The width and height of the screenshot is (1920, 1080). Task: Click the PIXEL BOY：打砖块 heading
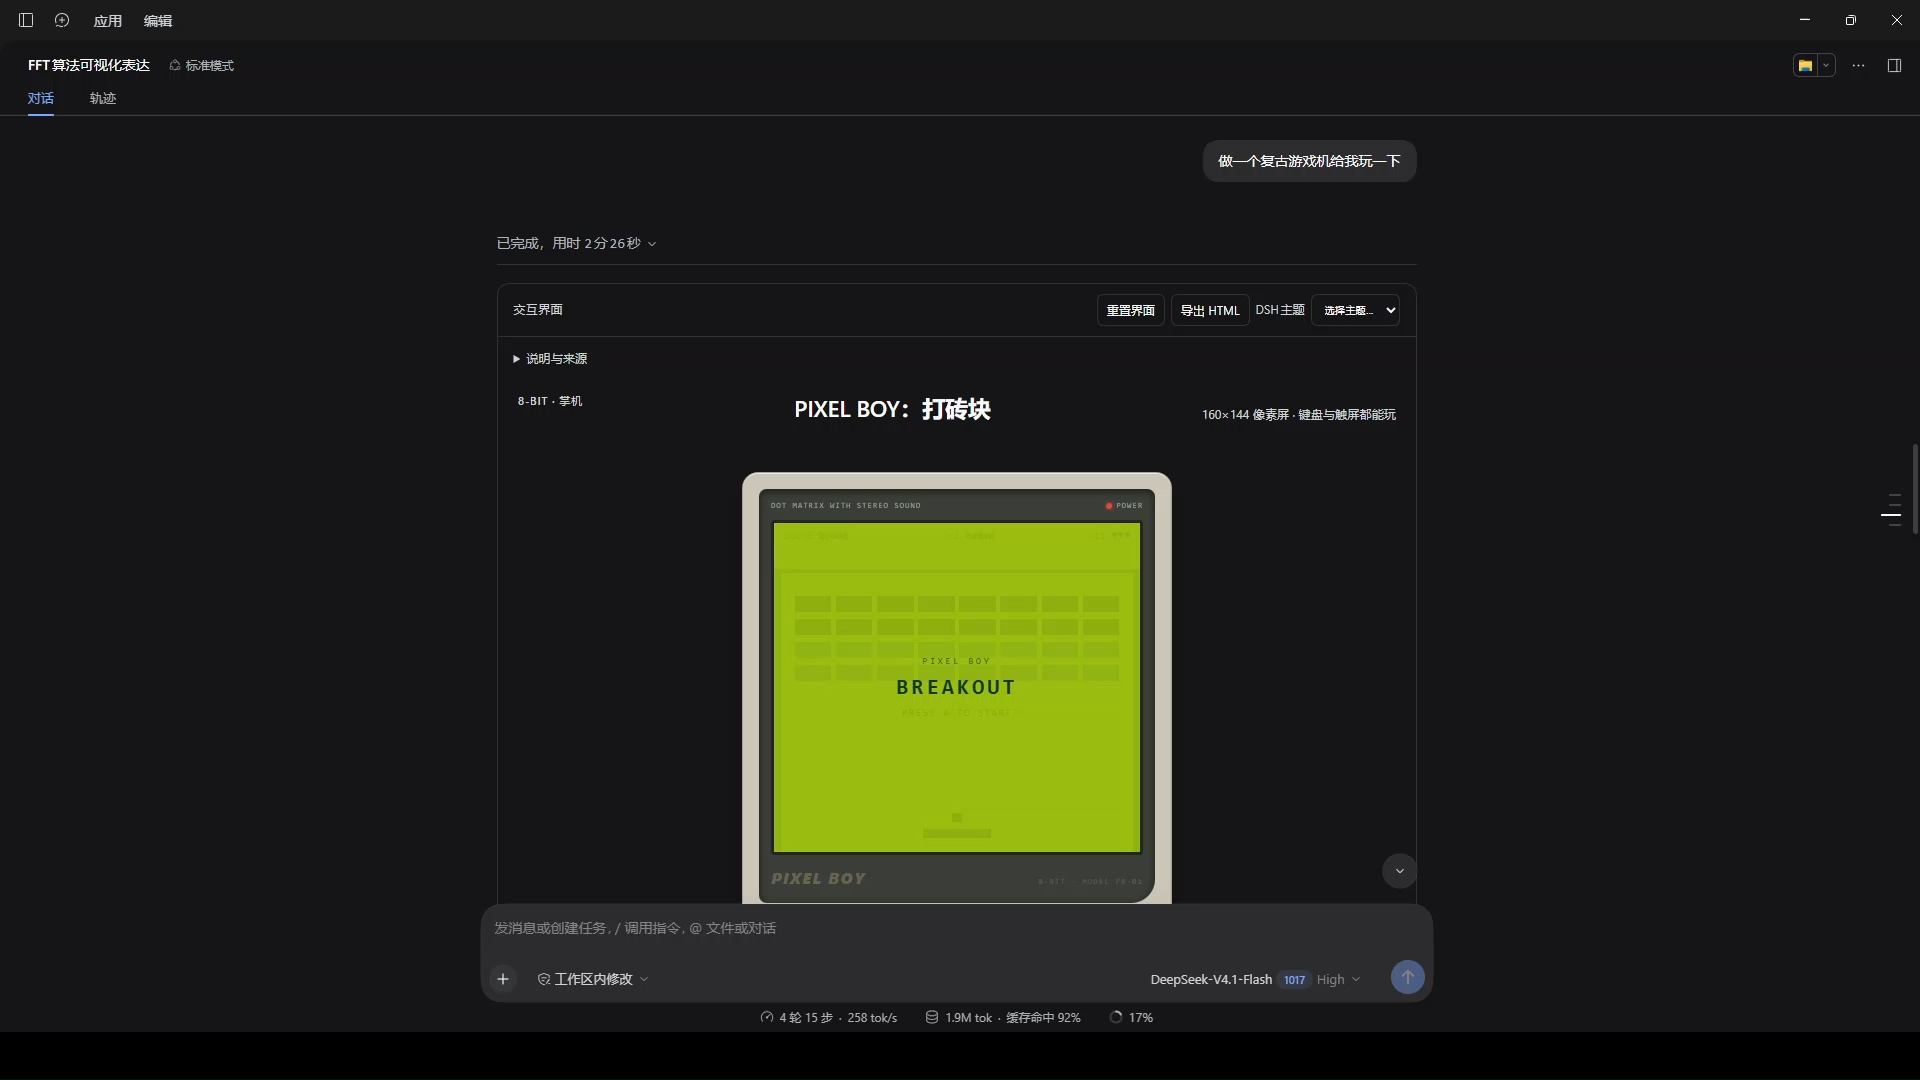(892, 409)
